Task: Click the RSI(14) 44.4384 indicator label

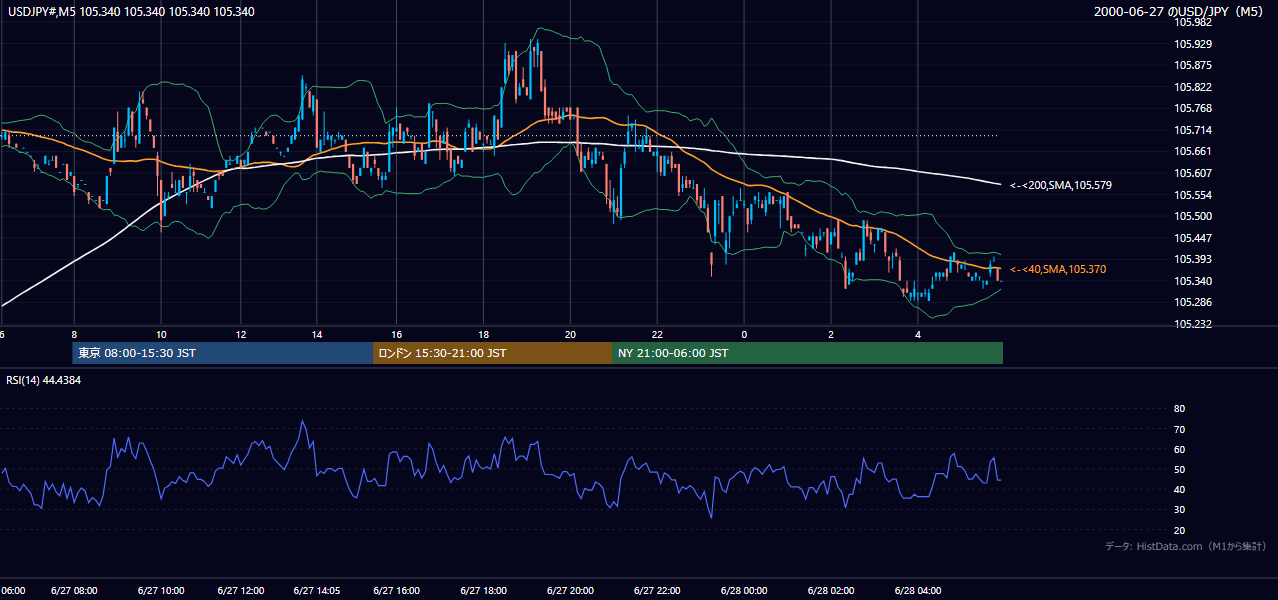Action: (44, 380)
